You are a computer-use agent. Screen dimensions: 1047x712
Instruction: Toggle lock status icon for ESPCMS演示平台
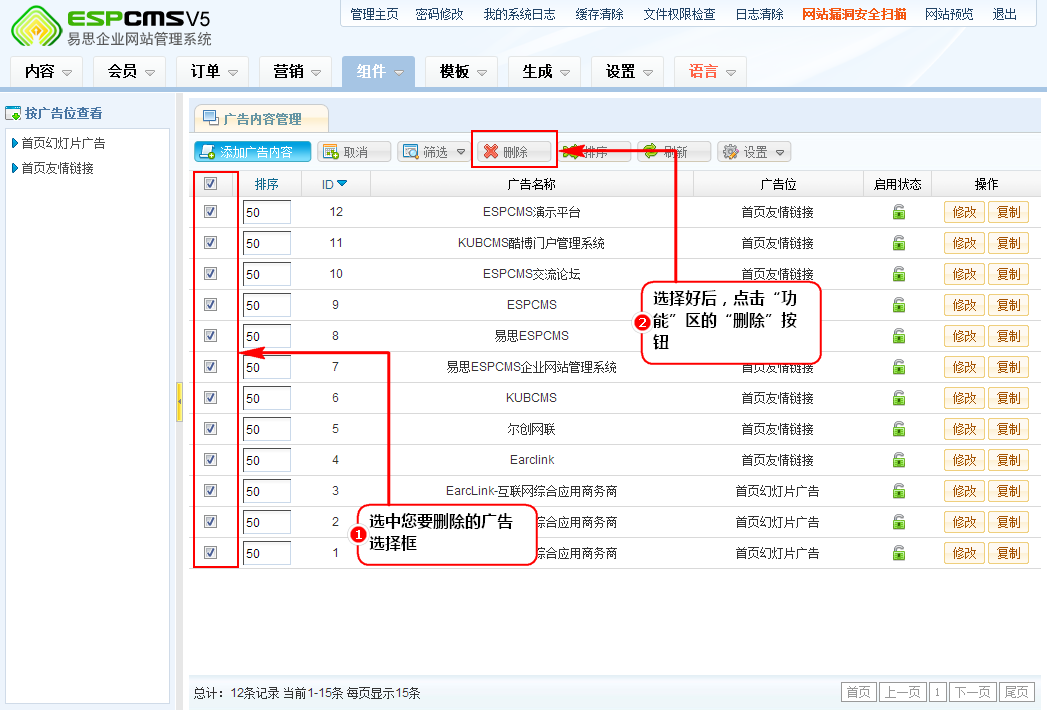(899, 212)
